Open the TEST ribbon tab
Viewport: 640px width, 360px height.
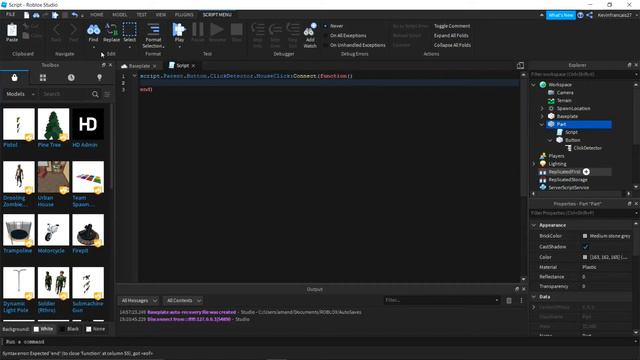pyautogui.click(x=142, y=15)
